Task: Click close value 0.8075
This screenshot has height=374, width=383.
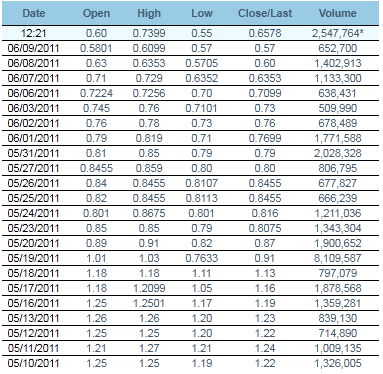Action: coord(265,228)
